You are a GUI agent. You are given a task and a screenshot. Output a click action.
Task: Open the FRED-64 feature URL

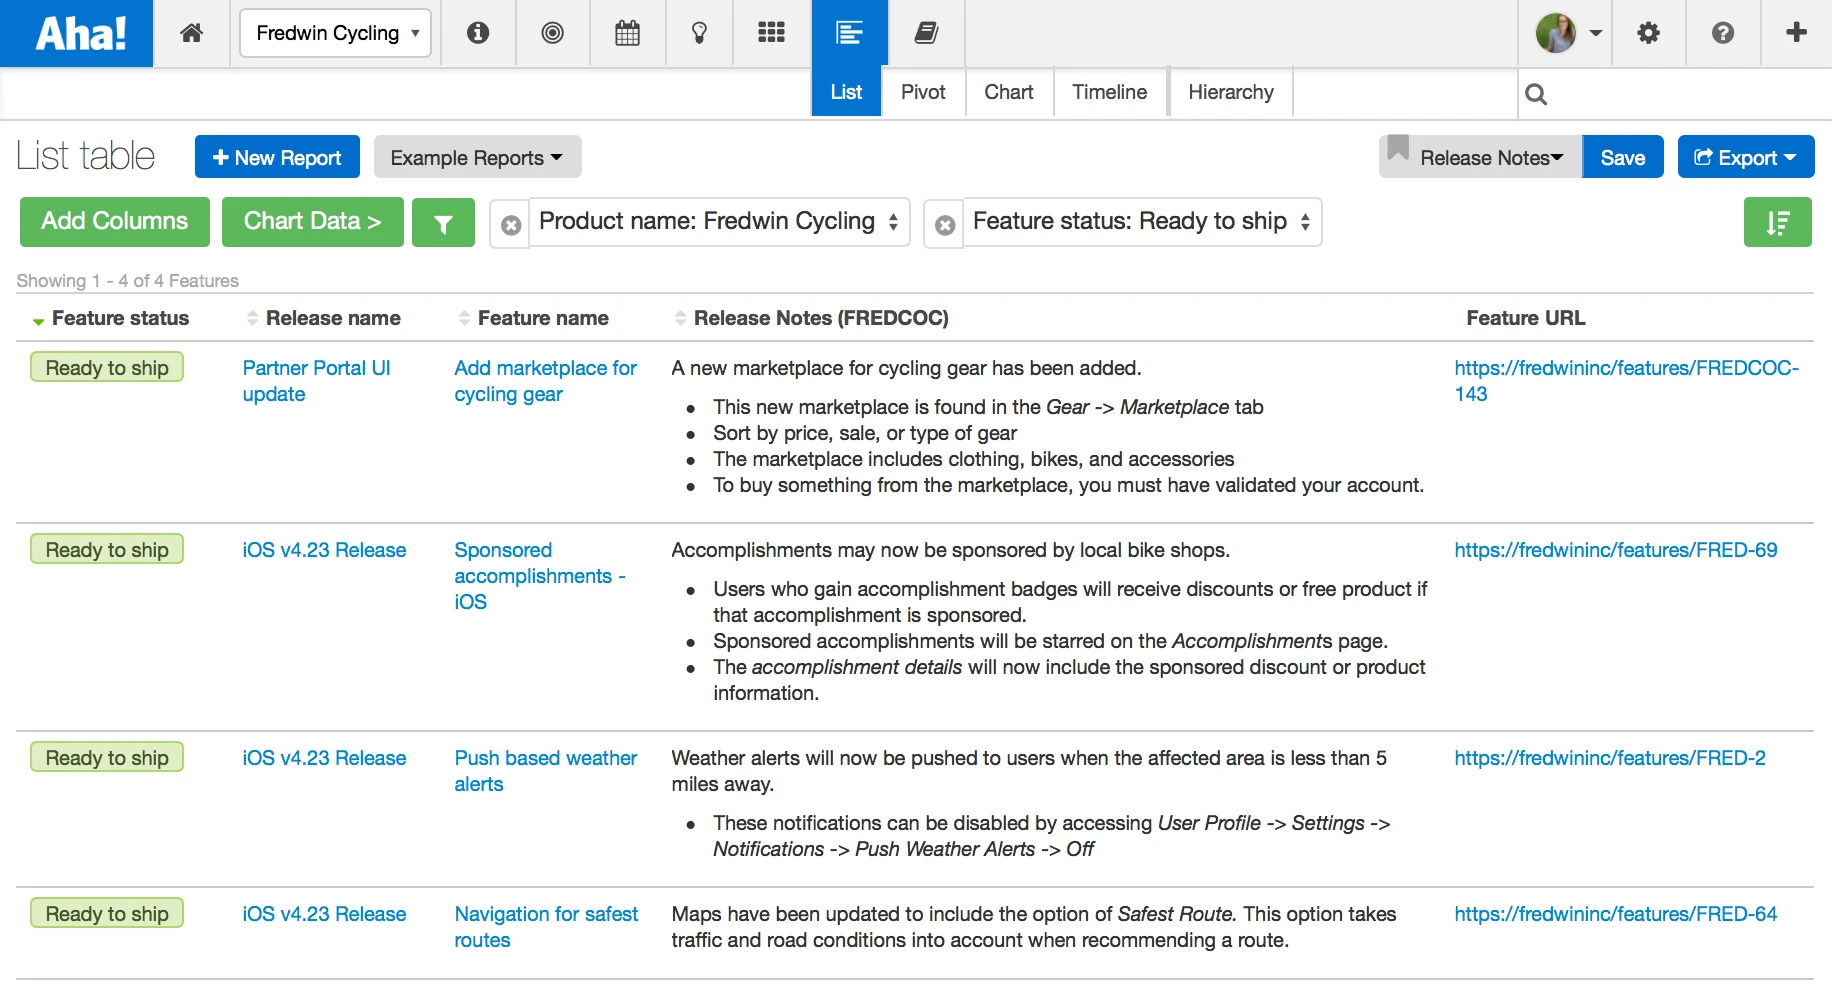click(1616, 914)
